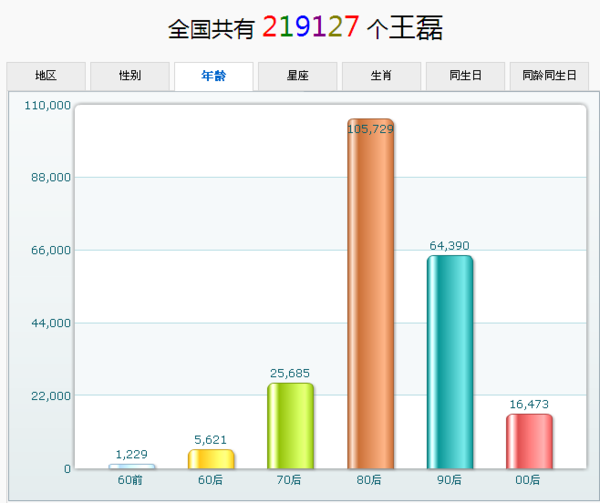This screenshot has height=503, width=600.
Task: Click the value label 64,390
Action: (450, 246)
